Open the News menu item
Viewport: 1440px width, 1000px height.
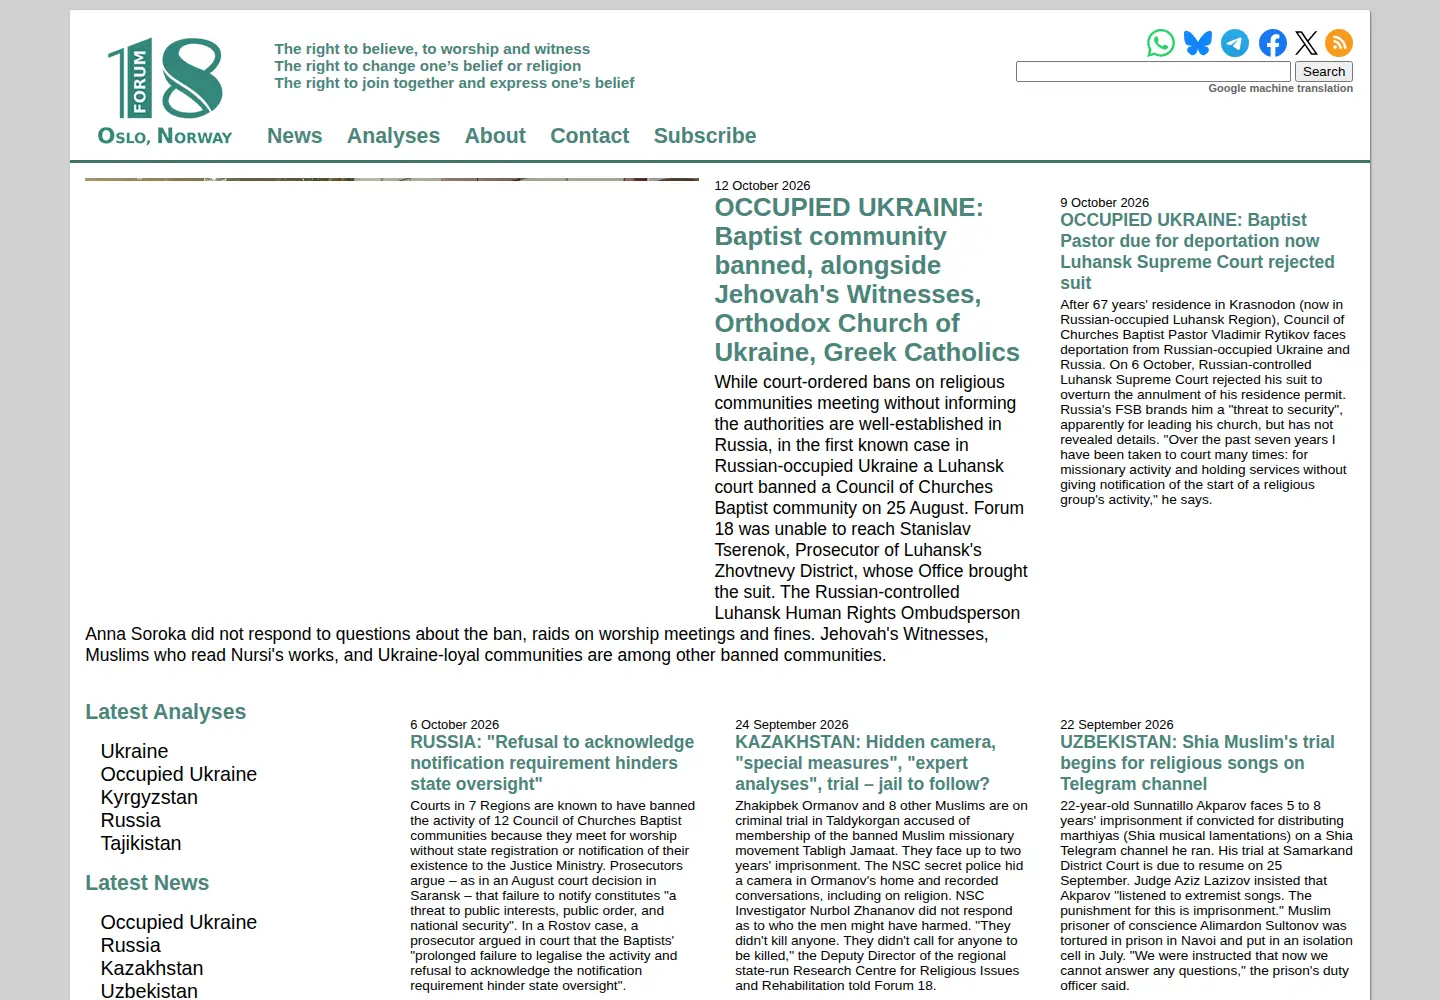pos(295,136)
